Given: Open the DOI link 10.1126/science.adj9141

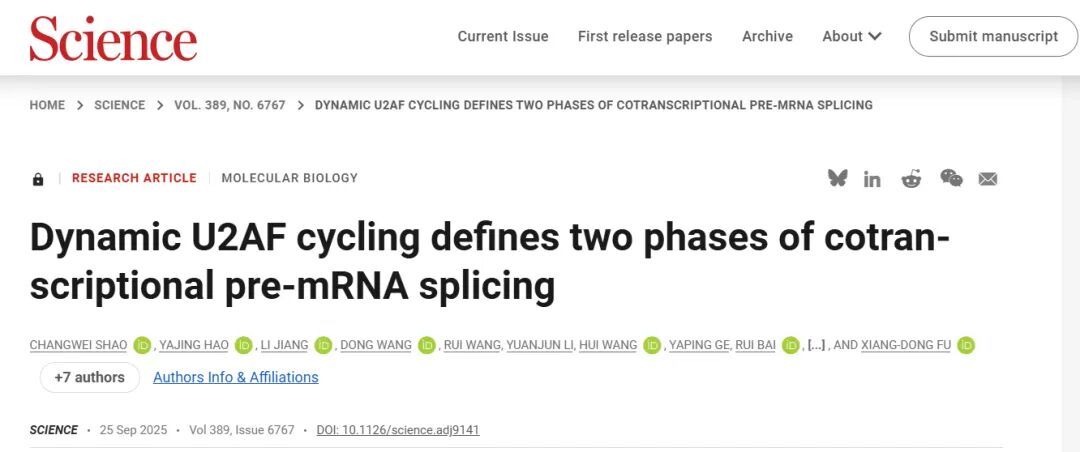Looking at the screenshot, I should tap(398, 430).
